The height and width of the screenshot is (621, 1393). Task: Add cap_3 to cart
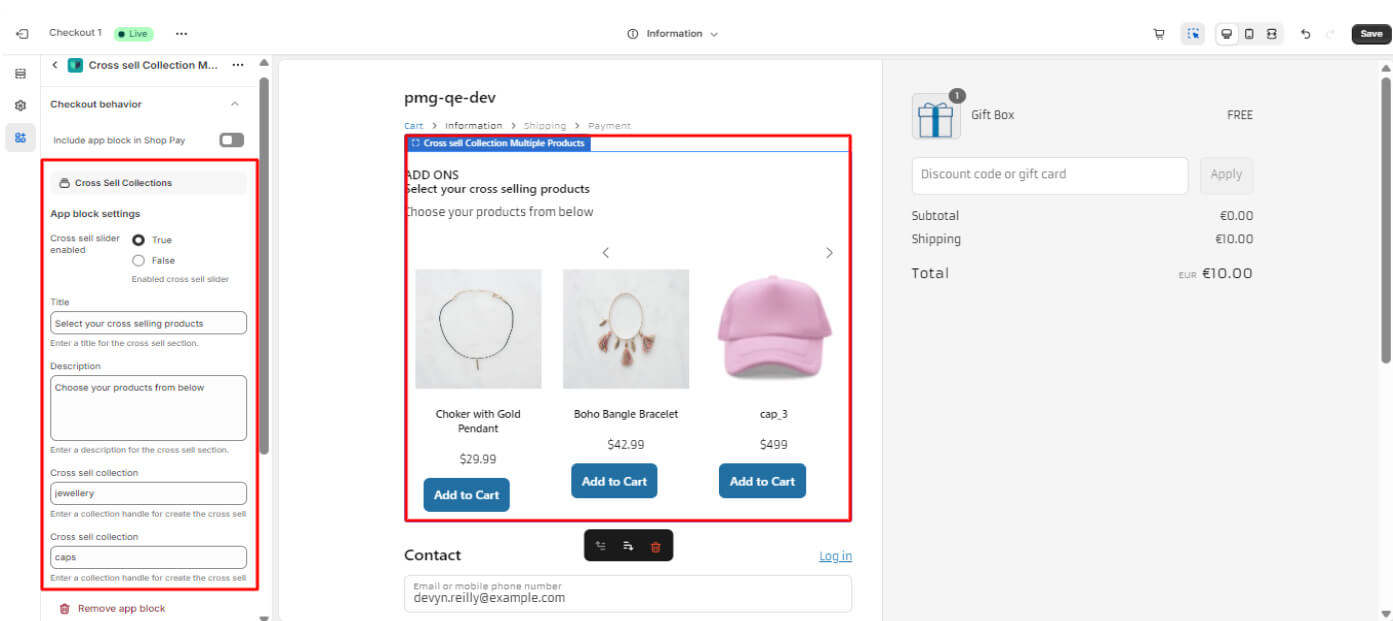pos(762,481)
